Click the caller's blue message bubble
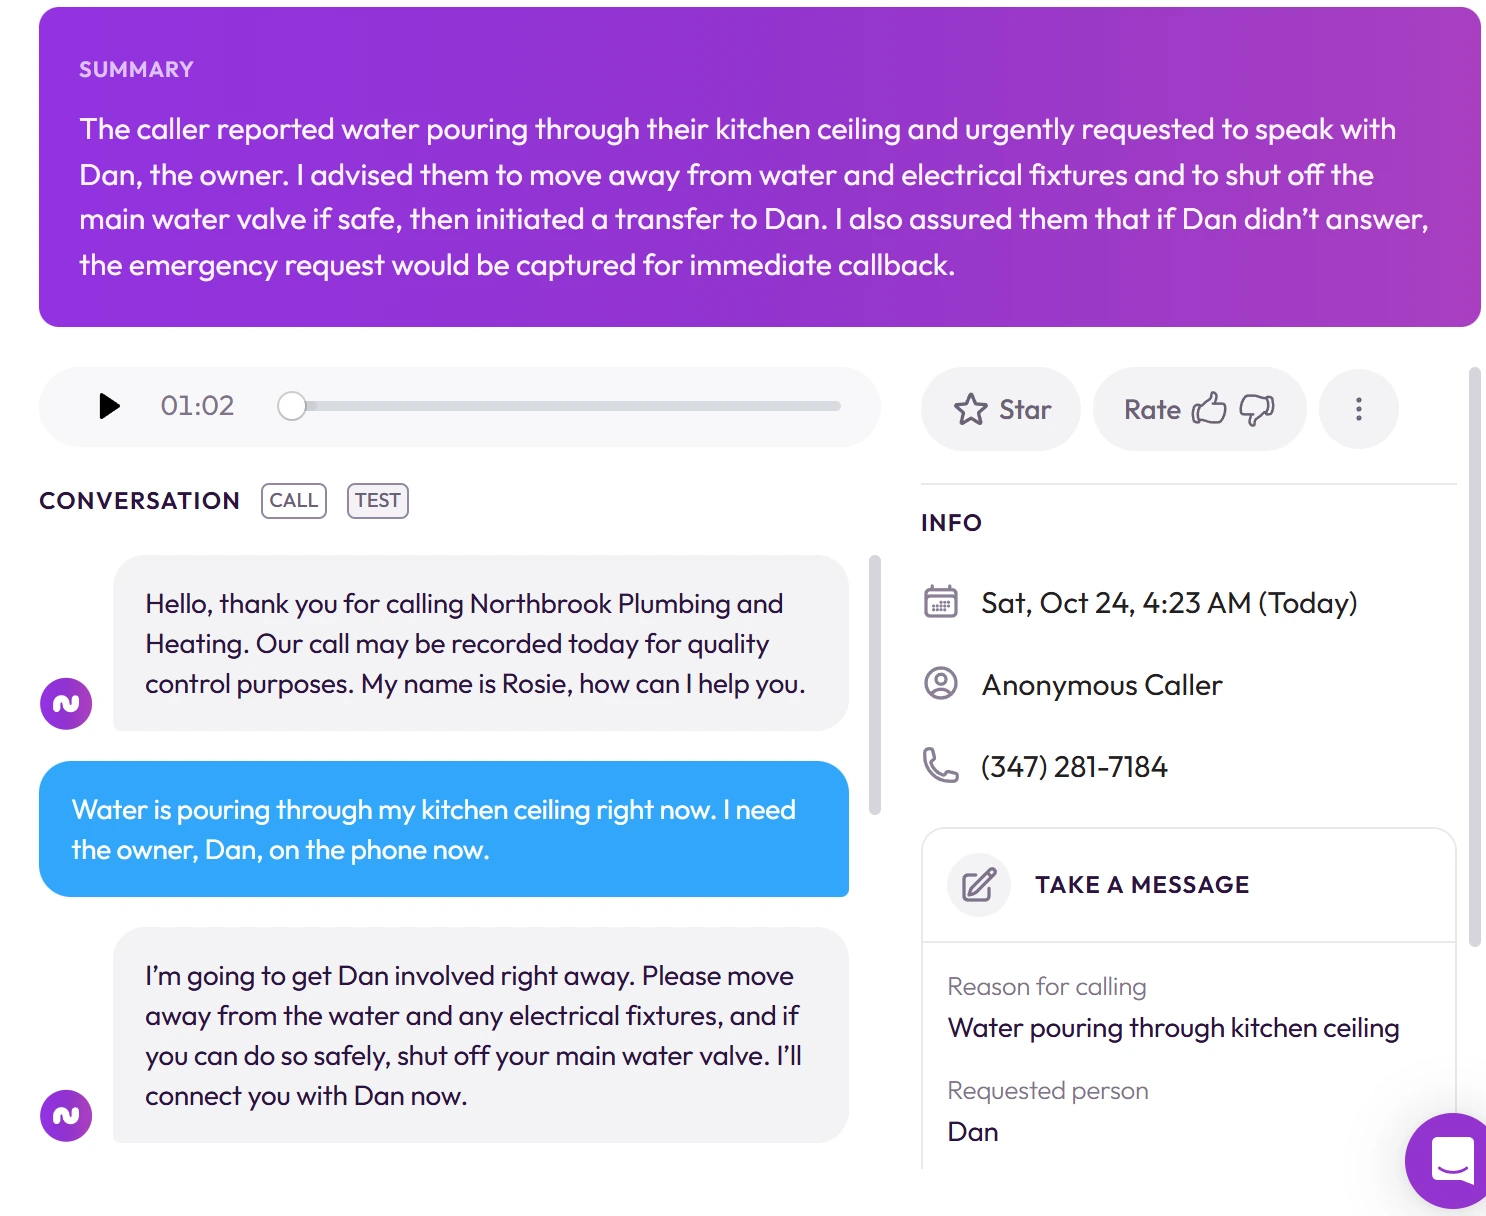The width and height of the screenshot is (1486, 1216). tap(444, 829)
